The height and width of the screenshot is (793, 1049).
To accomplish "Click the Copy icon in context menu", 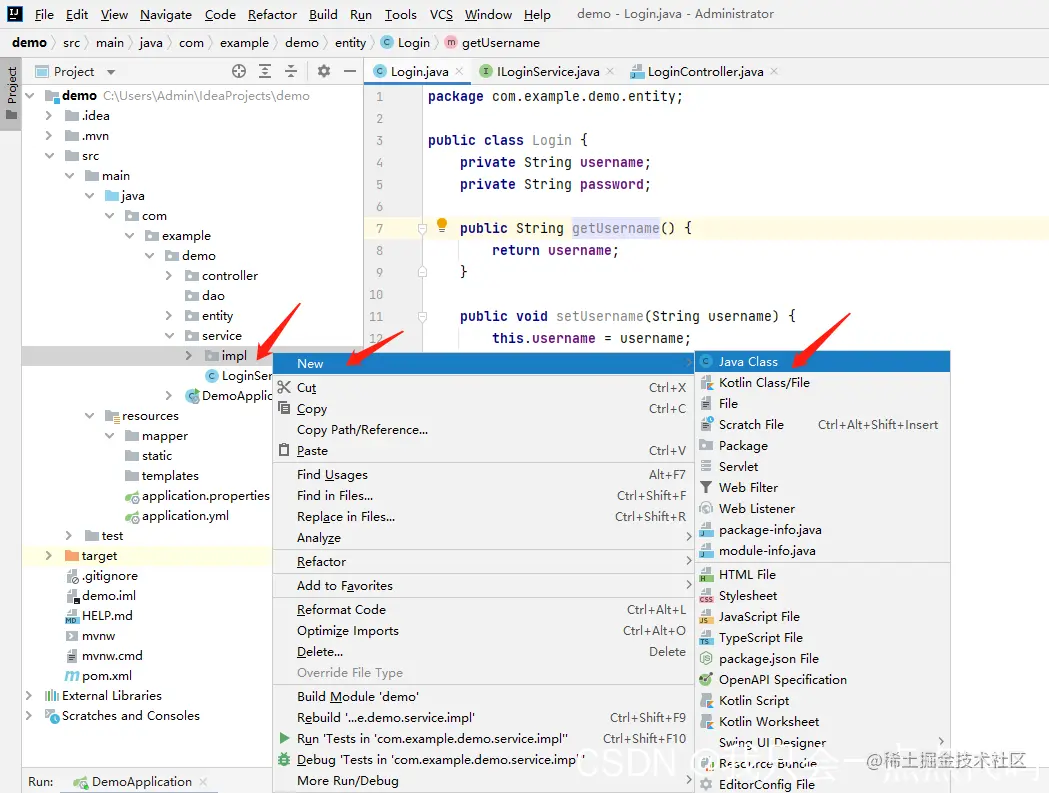I will pyautogui.click(x=284, y=408).
